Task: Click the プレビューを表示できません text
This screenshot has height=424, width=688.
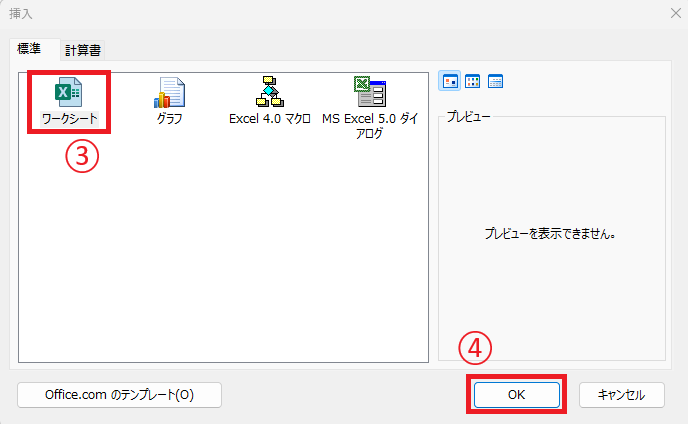Action: pos(550,234)
